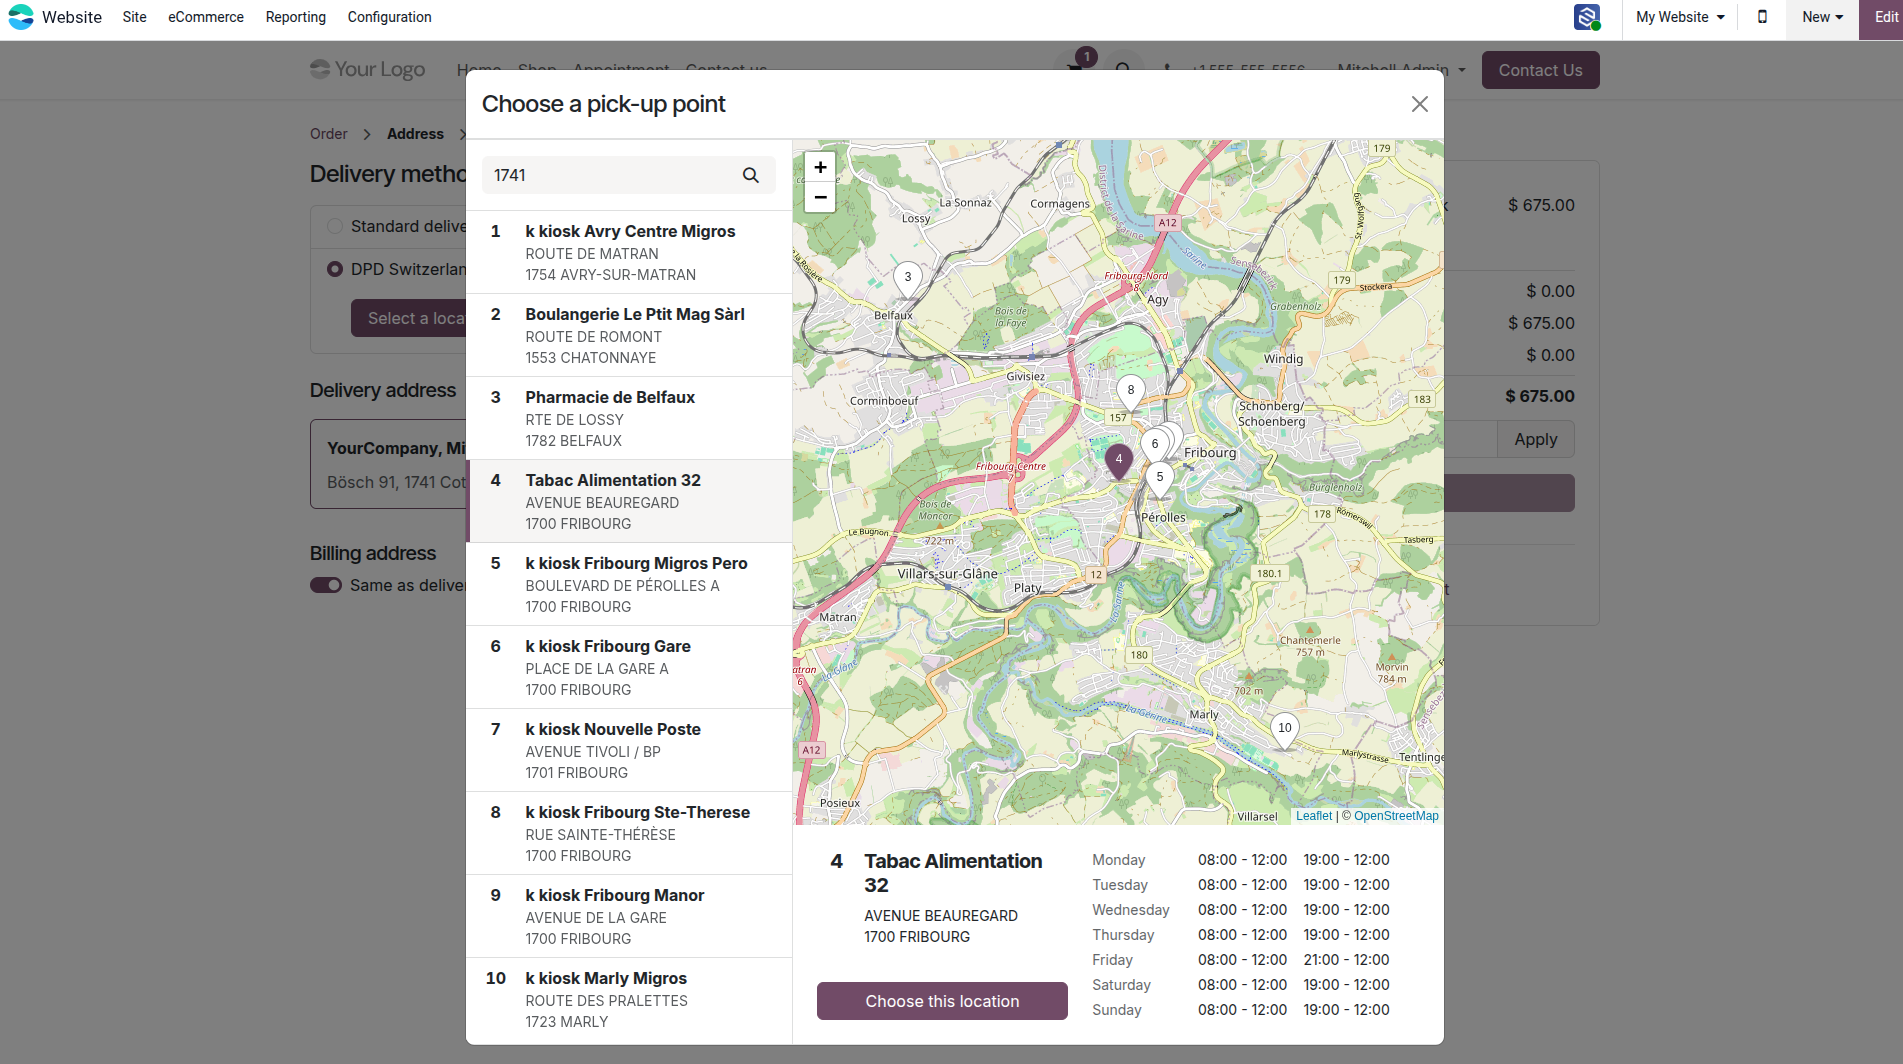Open the Leaflet attribution link
1903x1064 pixels.
(1314, 816)
